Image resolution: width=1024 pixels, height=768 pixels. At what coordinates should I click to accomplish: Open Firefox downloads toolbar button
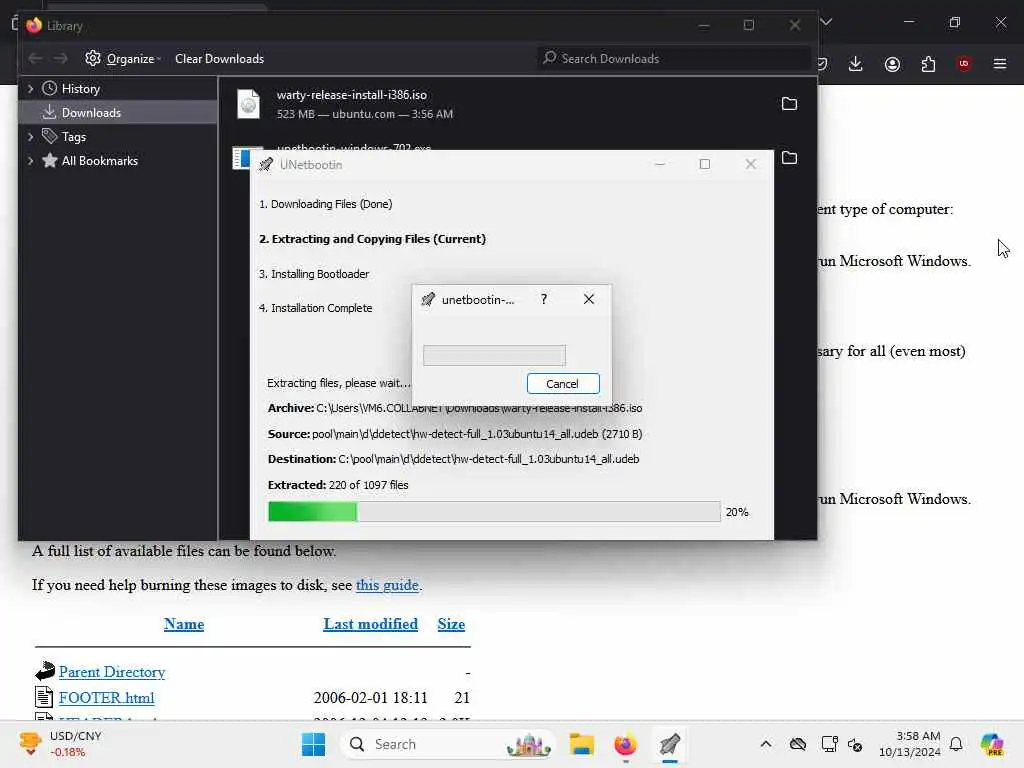(856, 64)
